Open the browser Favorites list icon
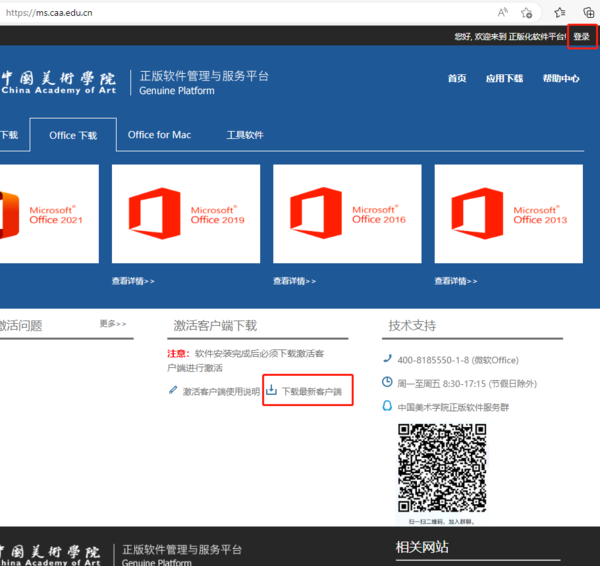Viewport: 600px width, 566px height. (x=560, y=12)
